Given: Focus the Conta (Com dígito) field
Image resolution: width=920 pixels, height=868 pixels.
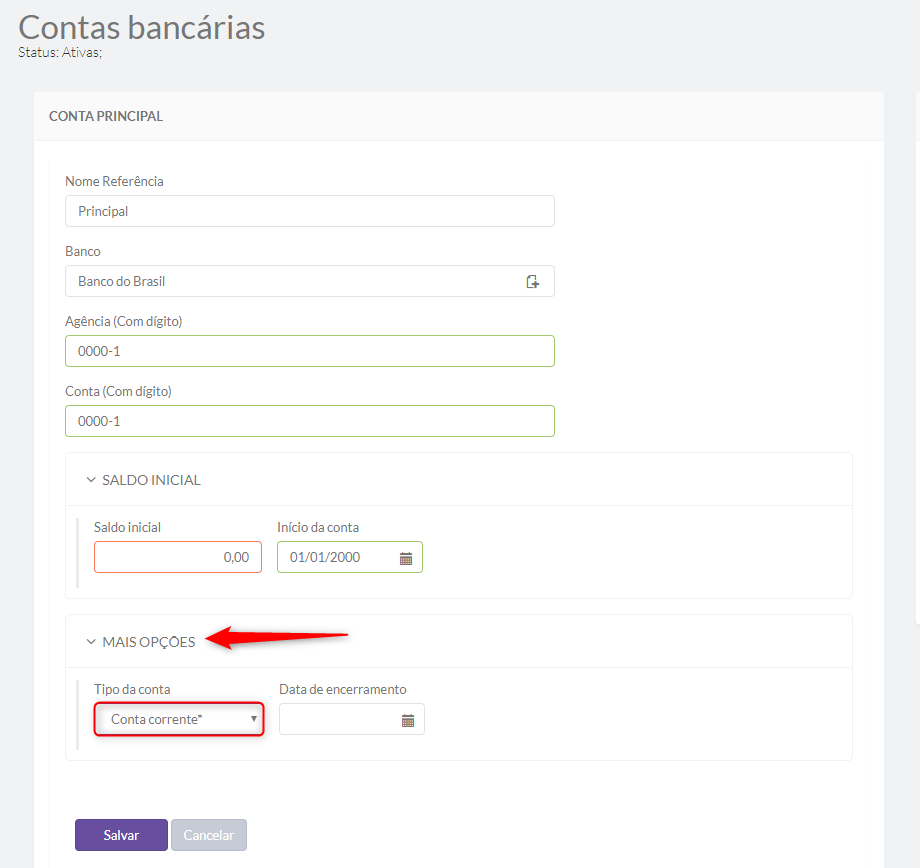Looking at the screenshot, I should point(310,421).
